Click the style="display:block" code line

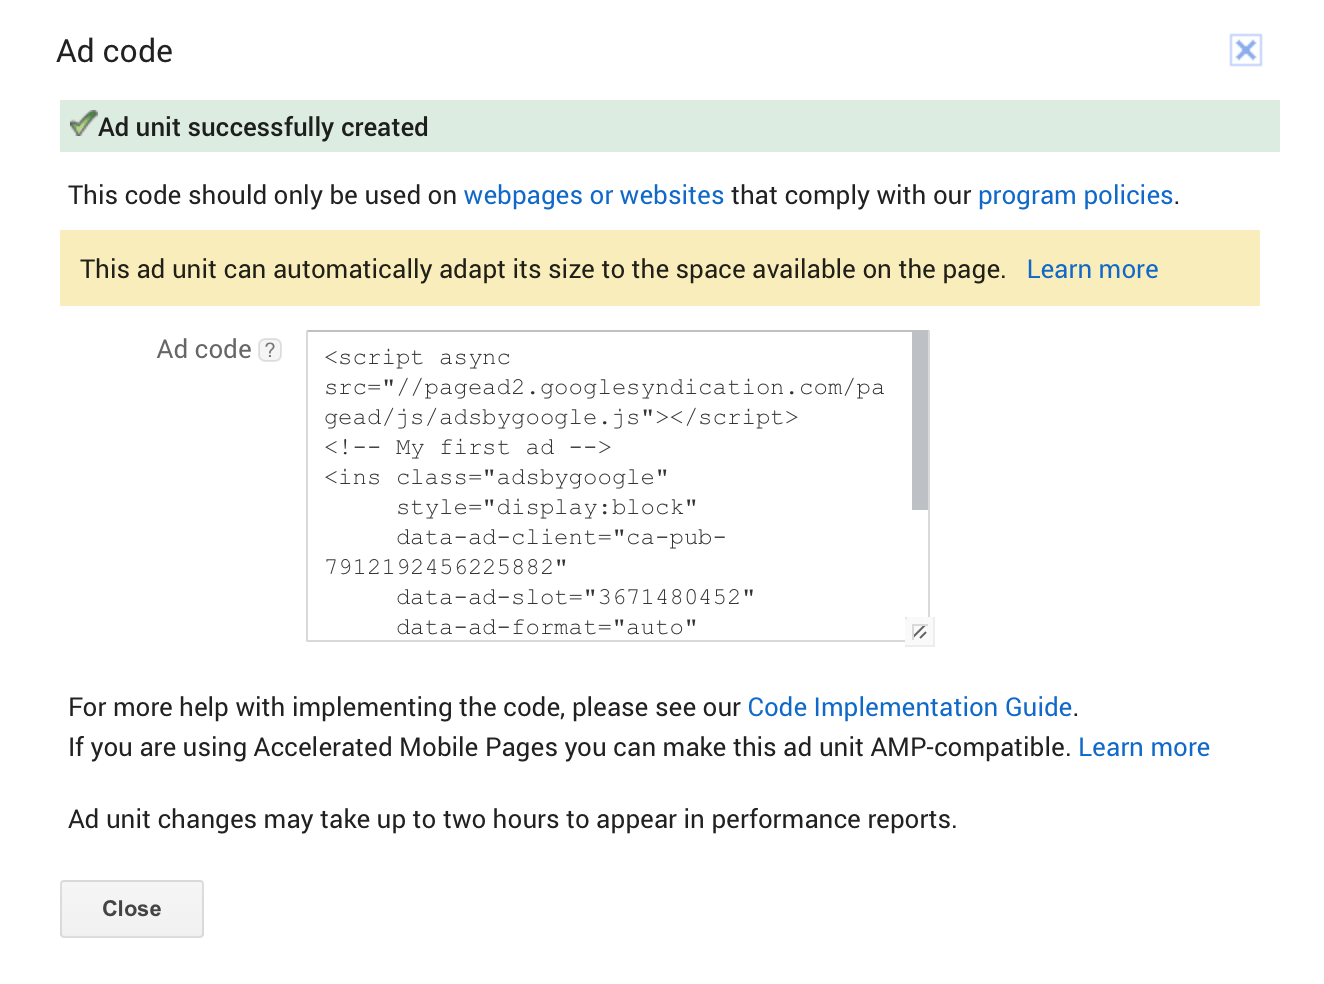click(546, 507)
